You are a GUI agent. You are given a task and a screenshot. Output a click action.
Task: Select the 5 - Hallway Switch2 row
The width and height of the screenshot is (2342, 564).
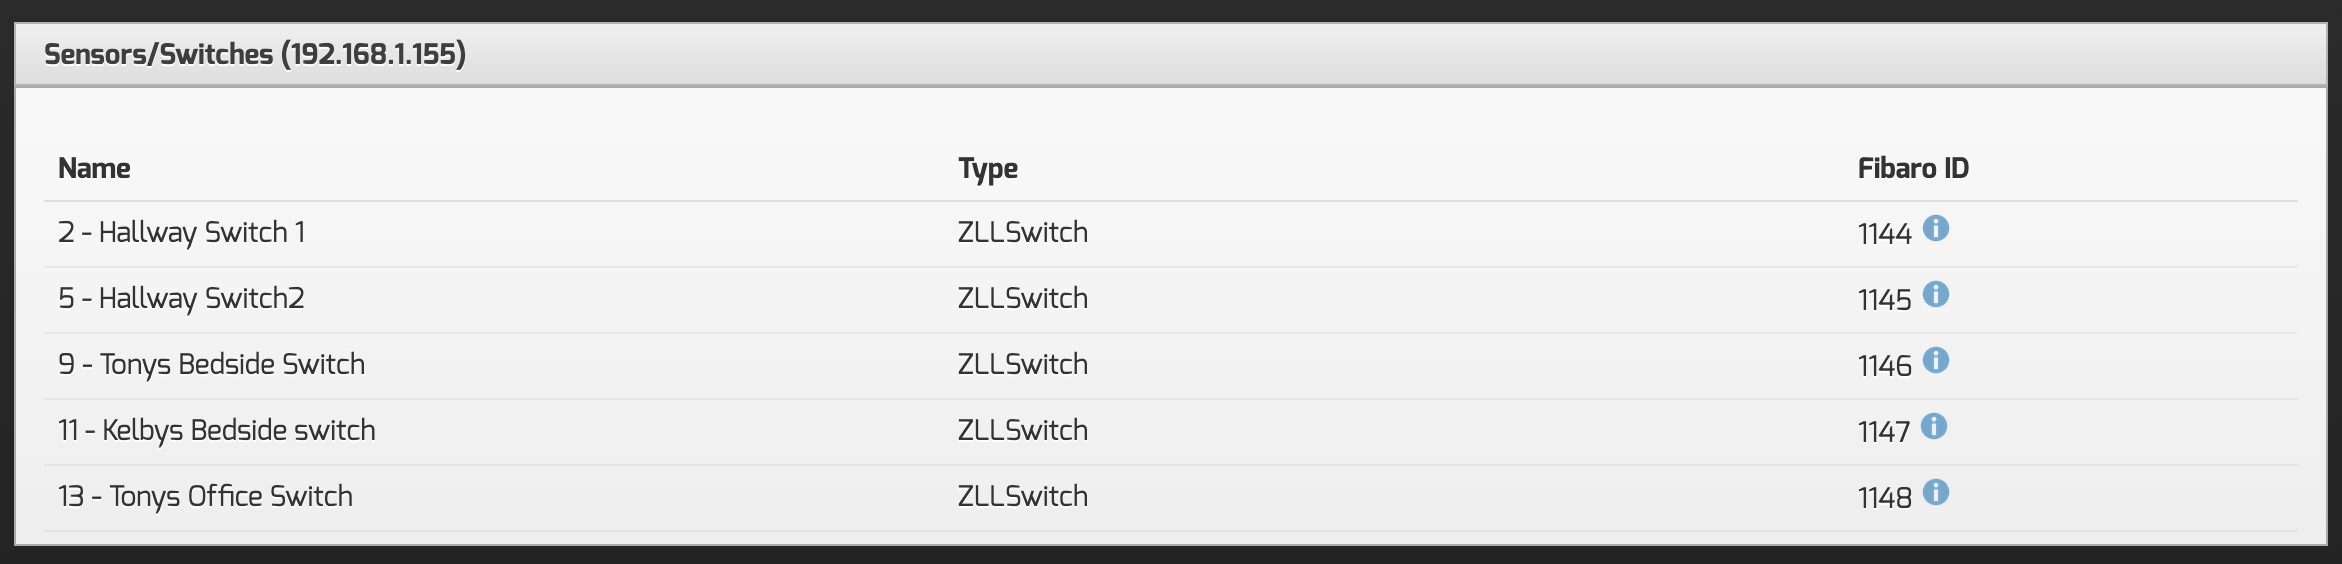181,299
